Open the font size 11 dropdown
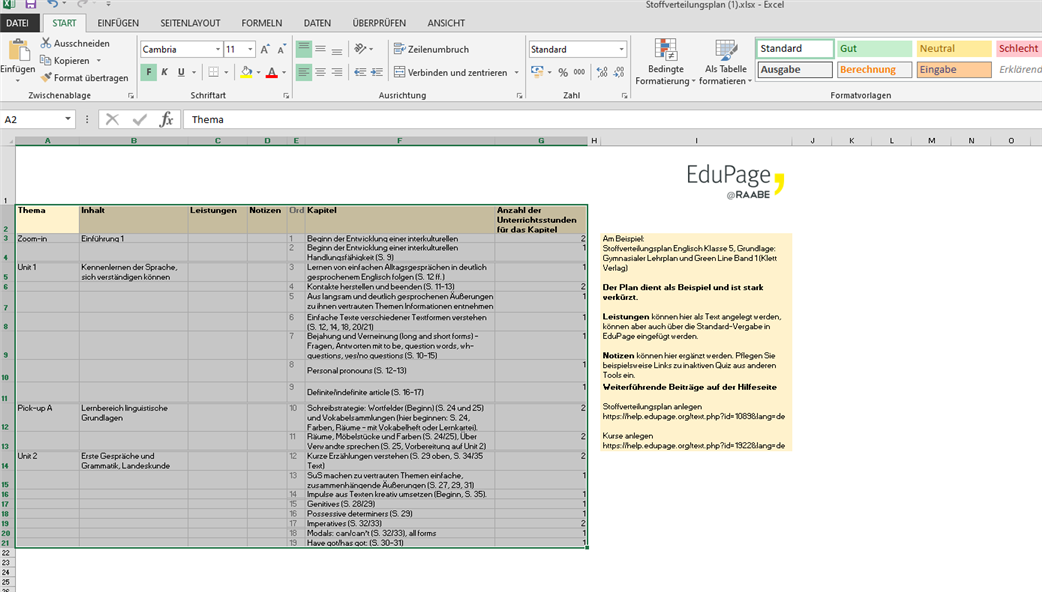 point(250,49)
